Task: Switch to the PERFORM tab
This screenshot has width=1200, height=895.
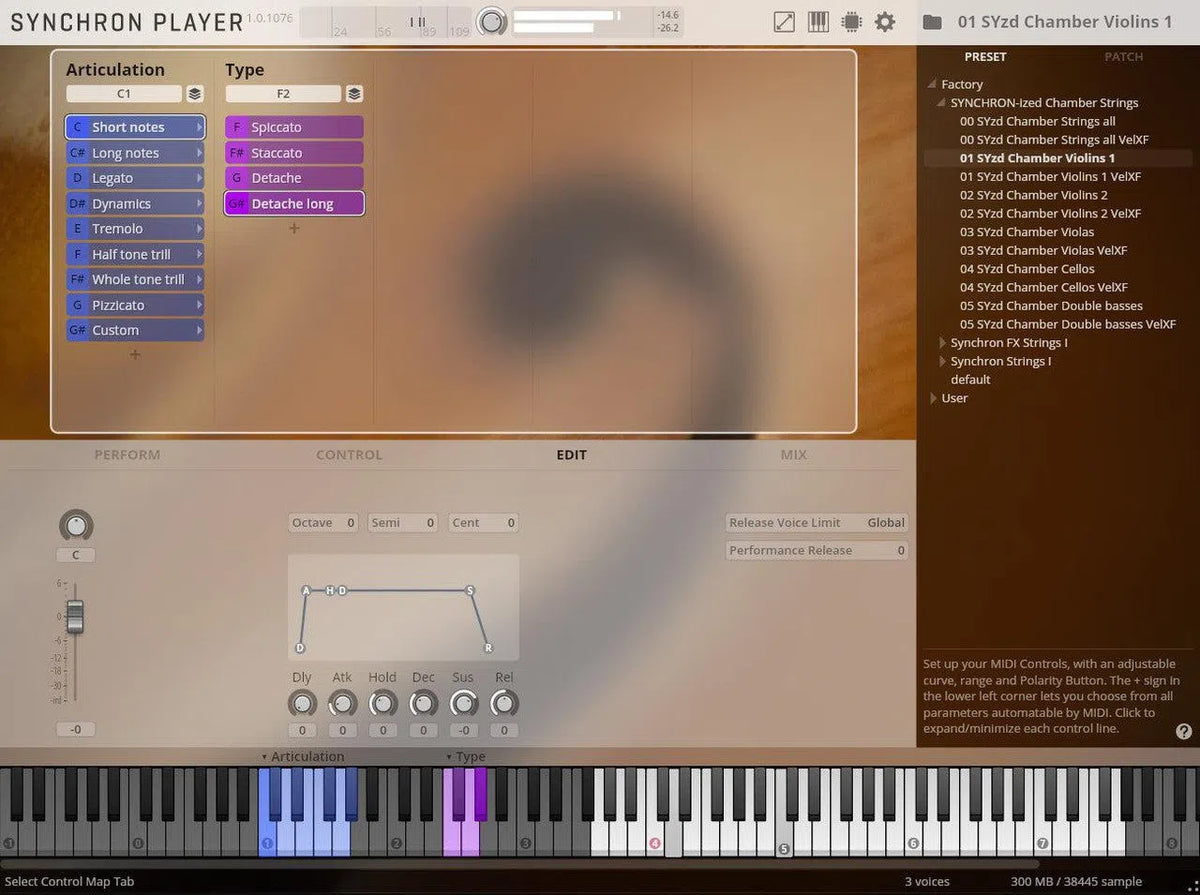Action: [x=127, y=455]
